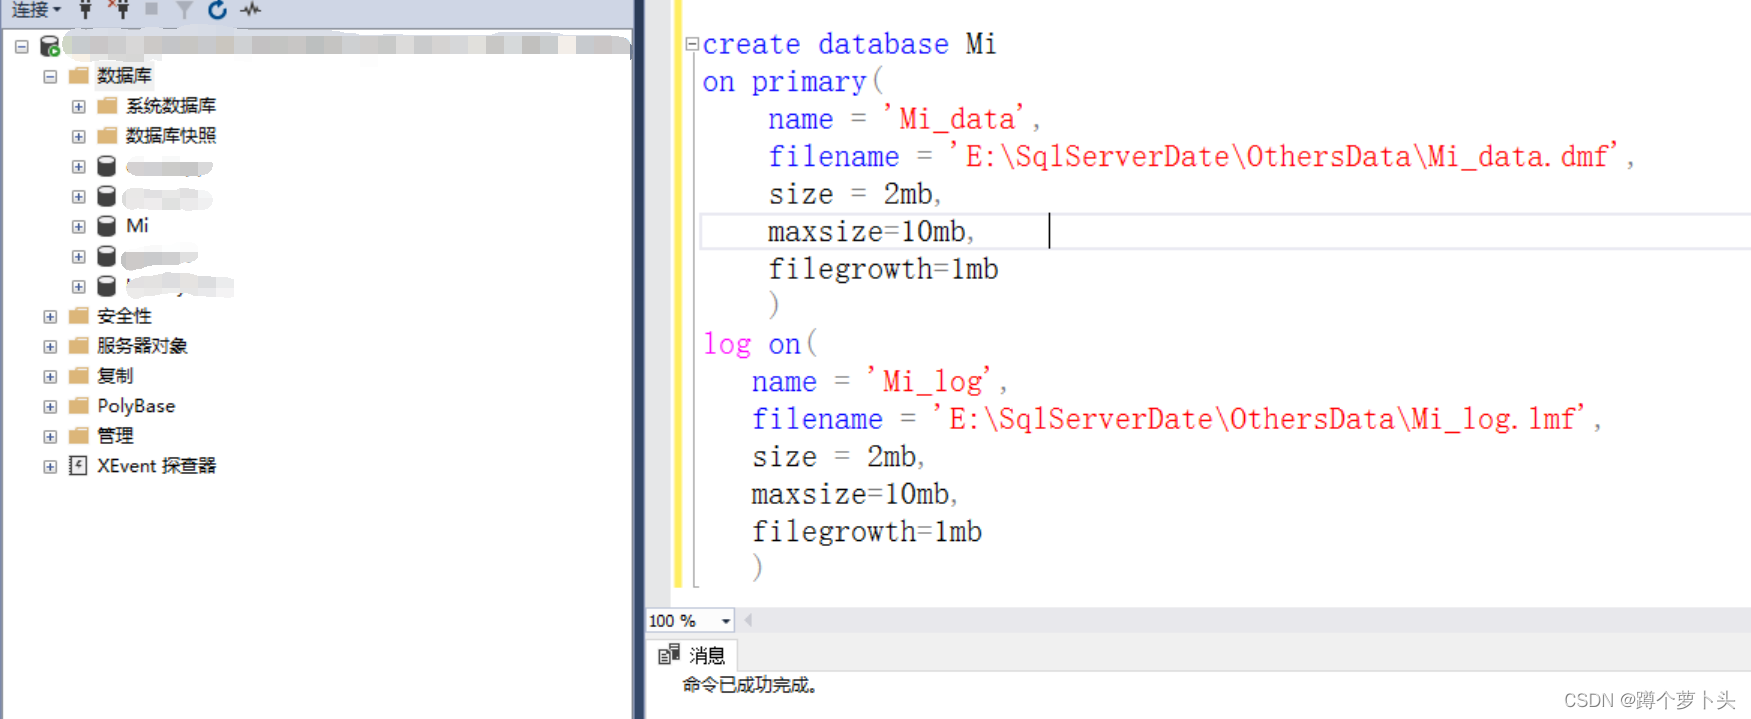
Task: Expand the 复制 folder
Action: [x=50, y=376]
